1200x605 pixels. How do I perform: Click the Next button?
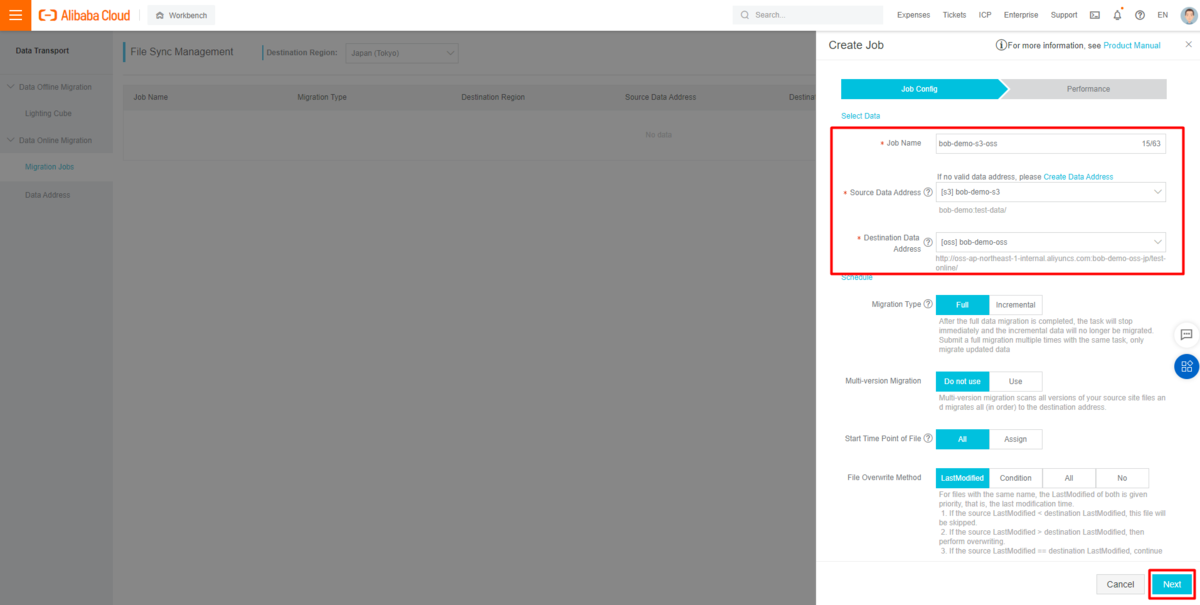click(1172, 584)
